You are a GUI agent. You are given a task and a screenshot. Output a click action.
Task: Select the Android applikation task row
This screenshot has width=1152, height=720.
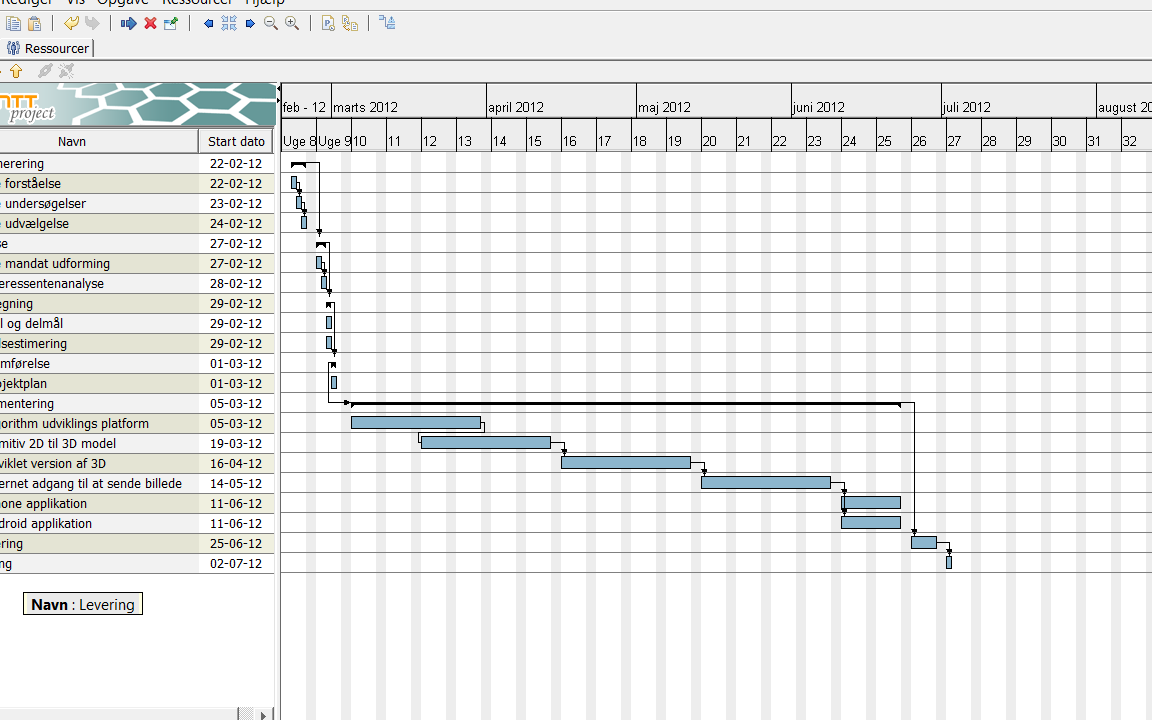pos(137,524)
